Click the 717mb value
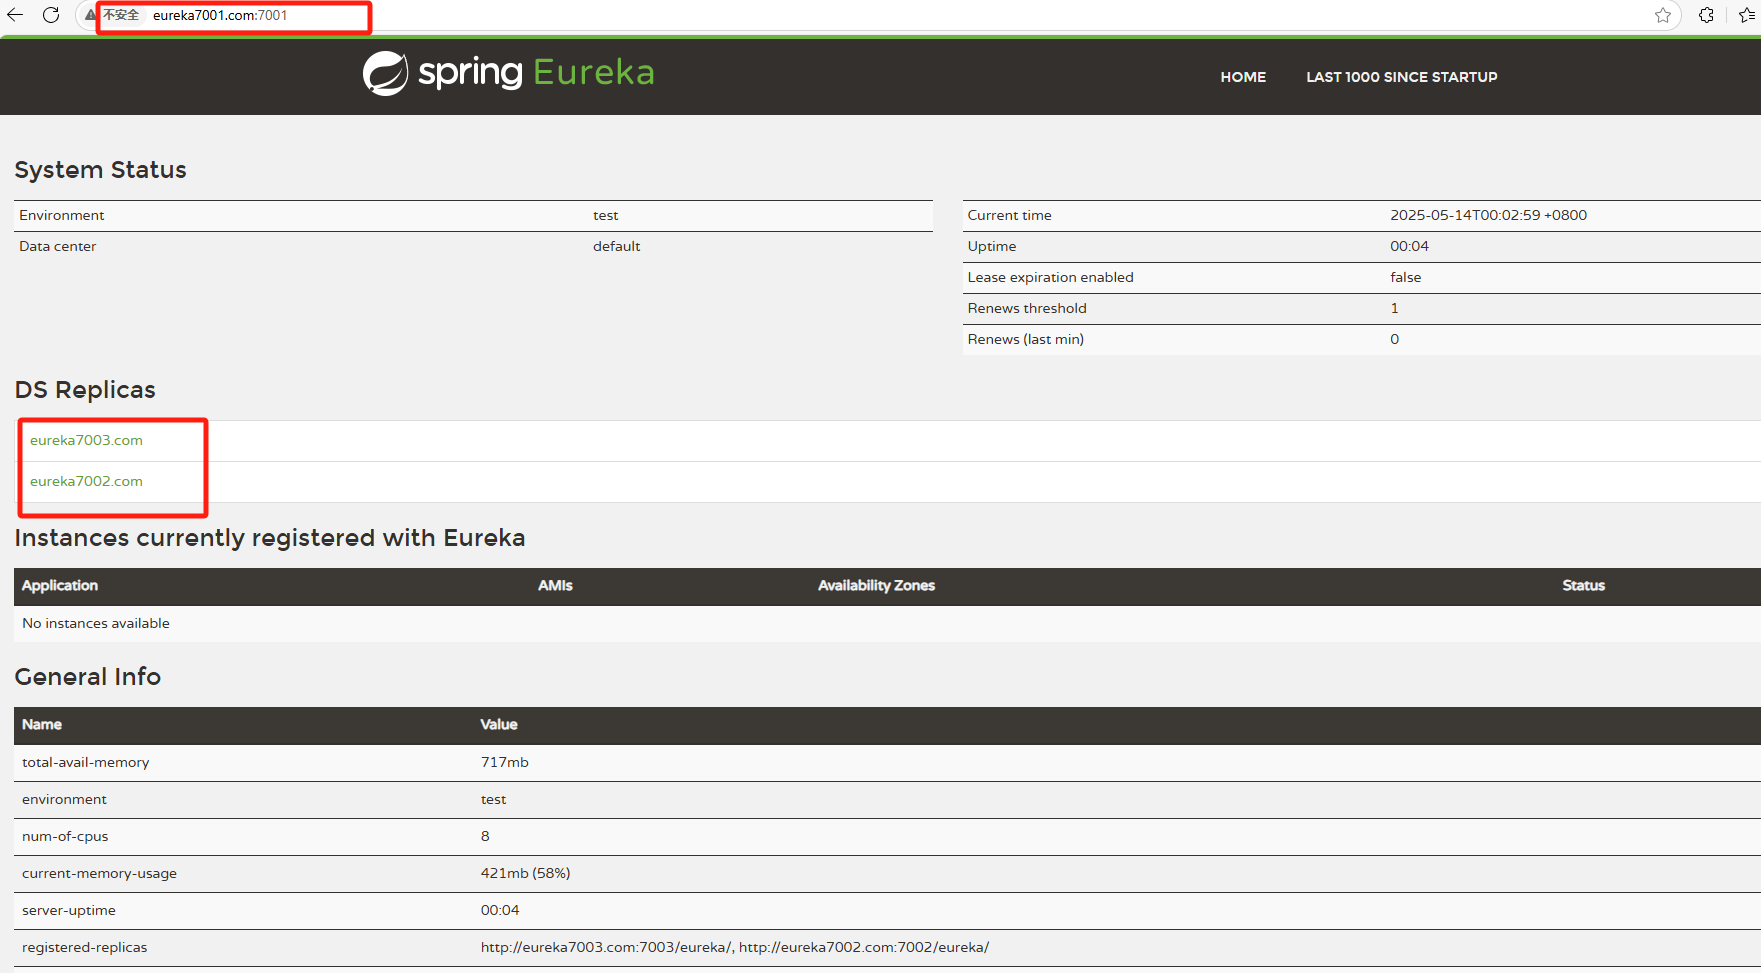 pos(504,762)
